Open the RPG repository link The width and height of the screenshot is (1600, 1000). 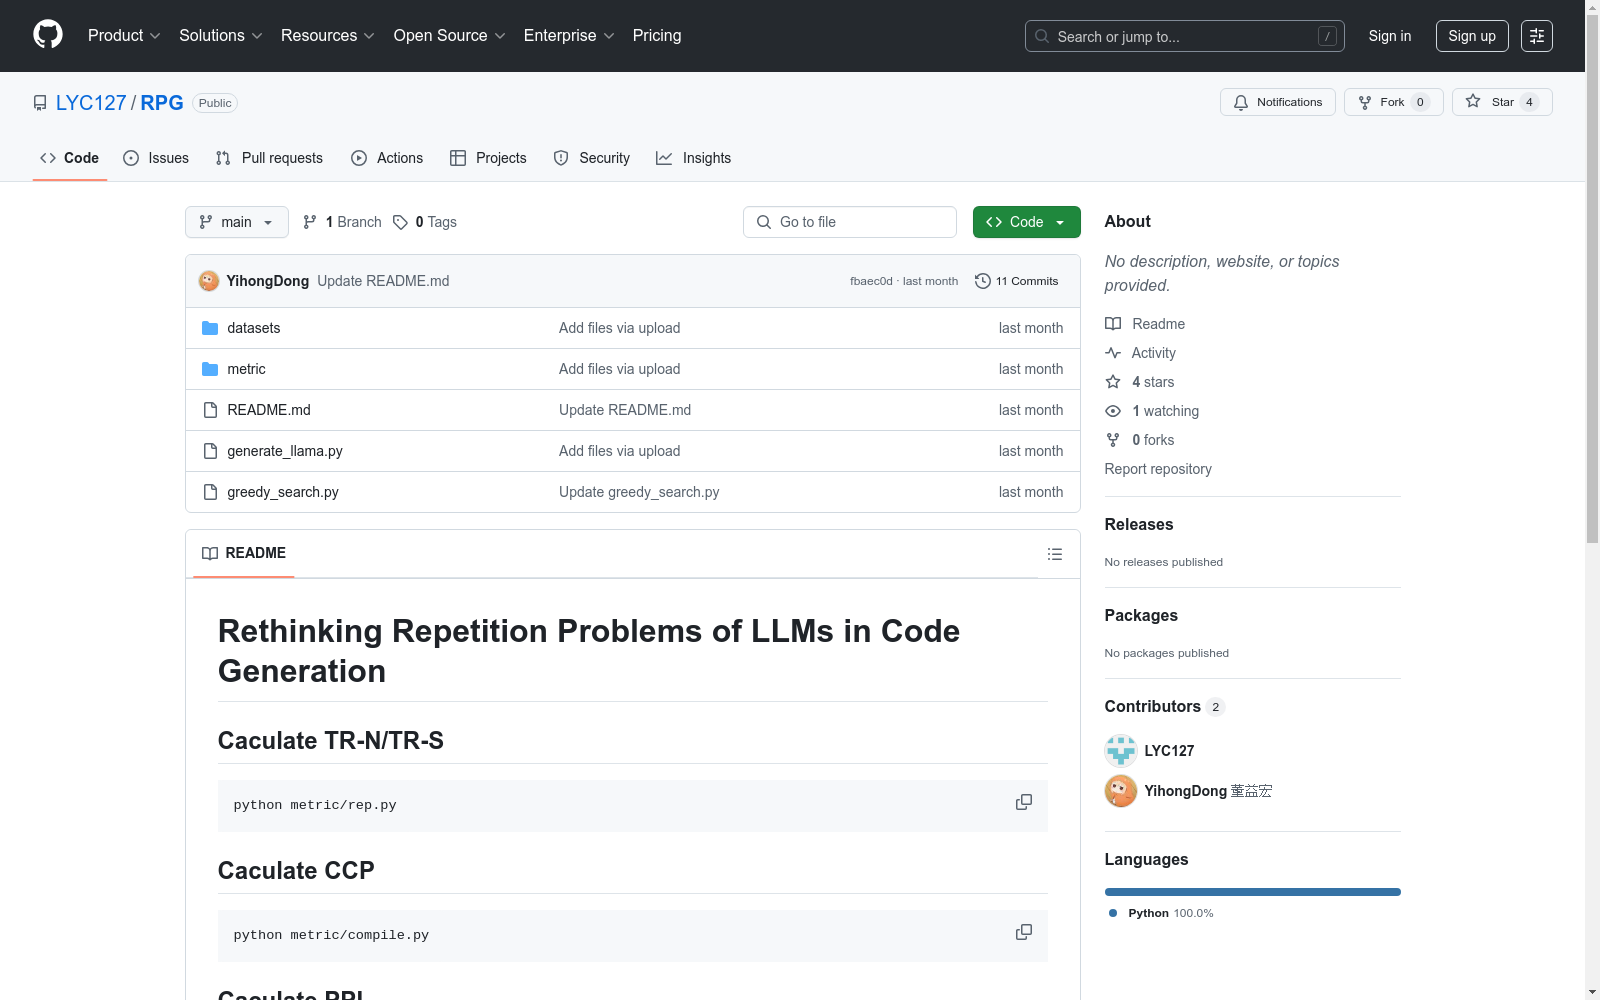pyautogui.click(x=162, y=103)
